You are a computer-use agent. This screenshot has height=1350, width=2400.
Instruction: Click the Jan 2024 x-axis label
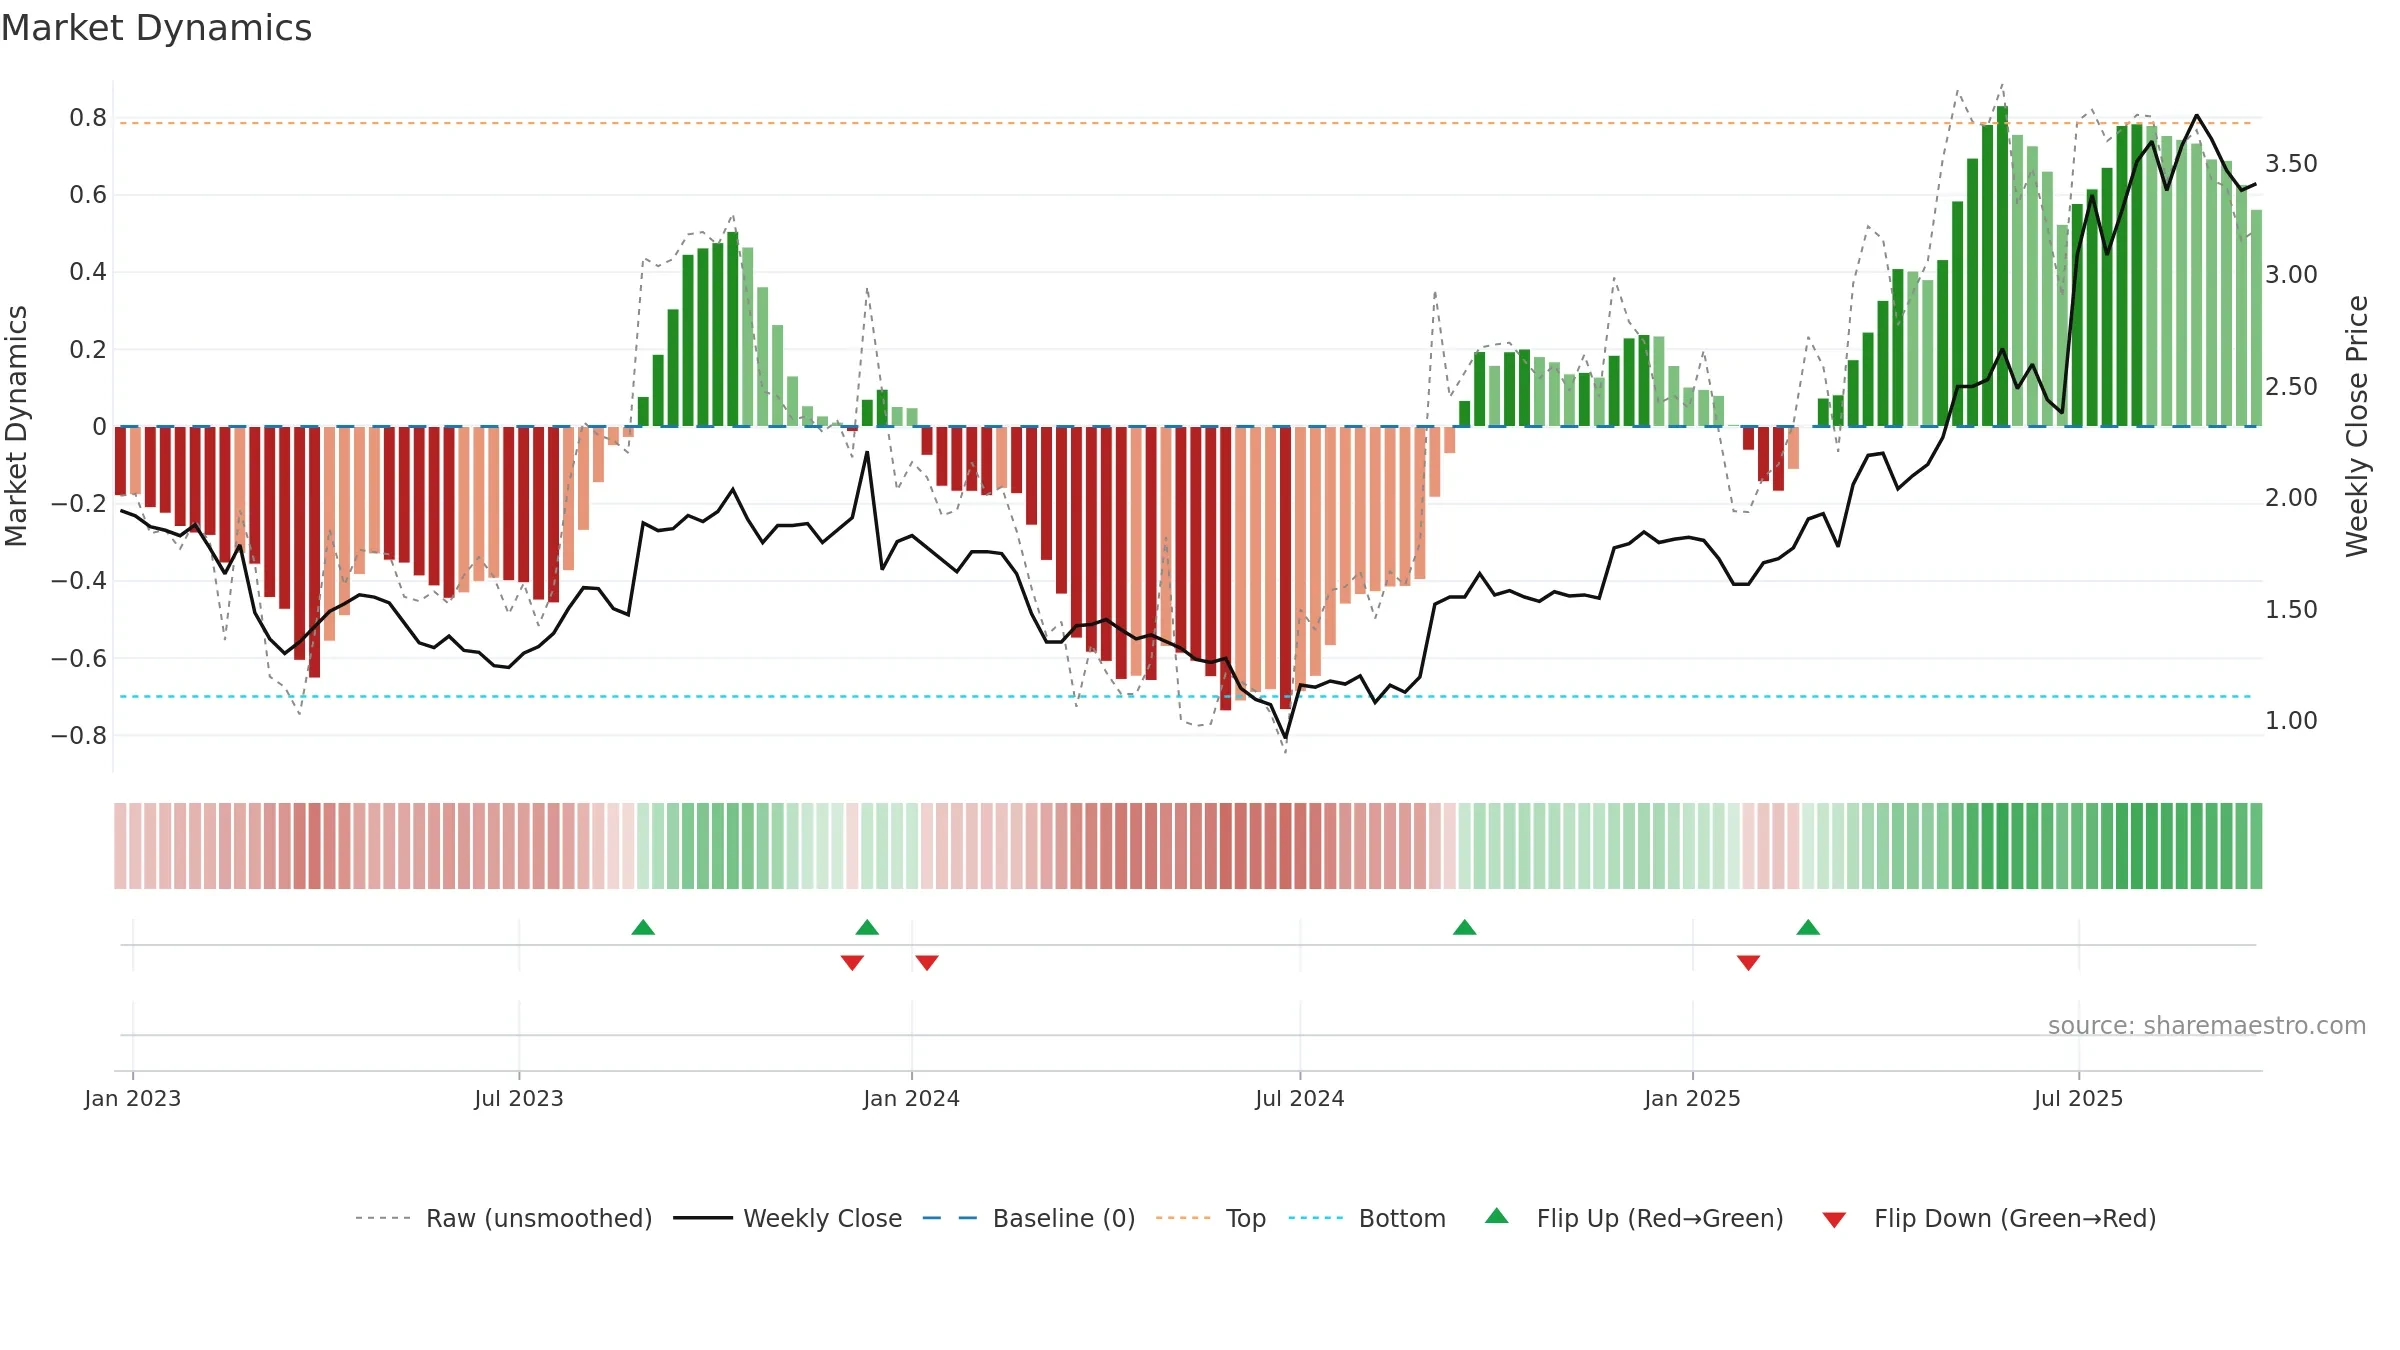click(x=911, y=1098)
